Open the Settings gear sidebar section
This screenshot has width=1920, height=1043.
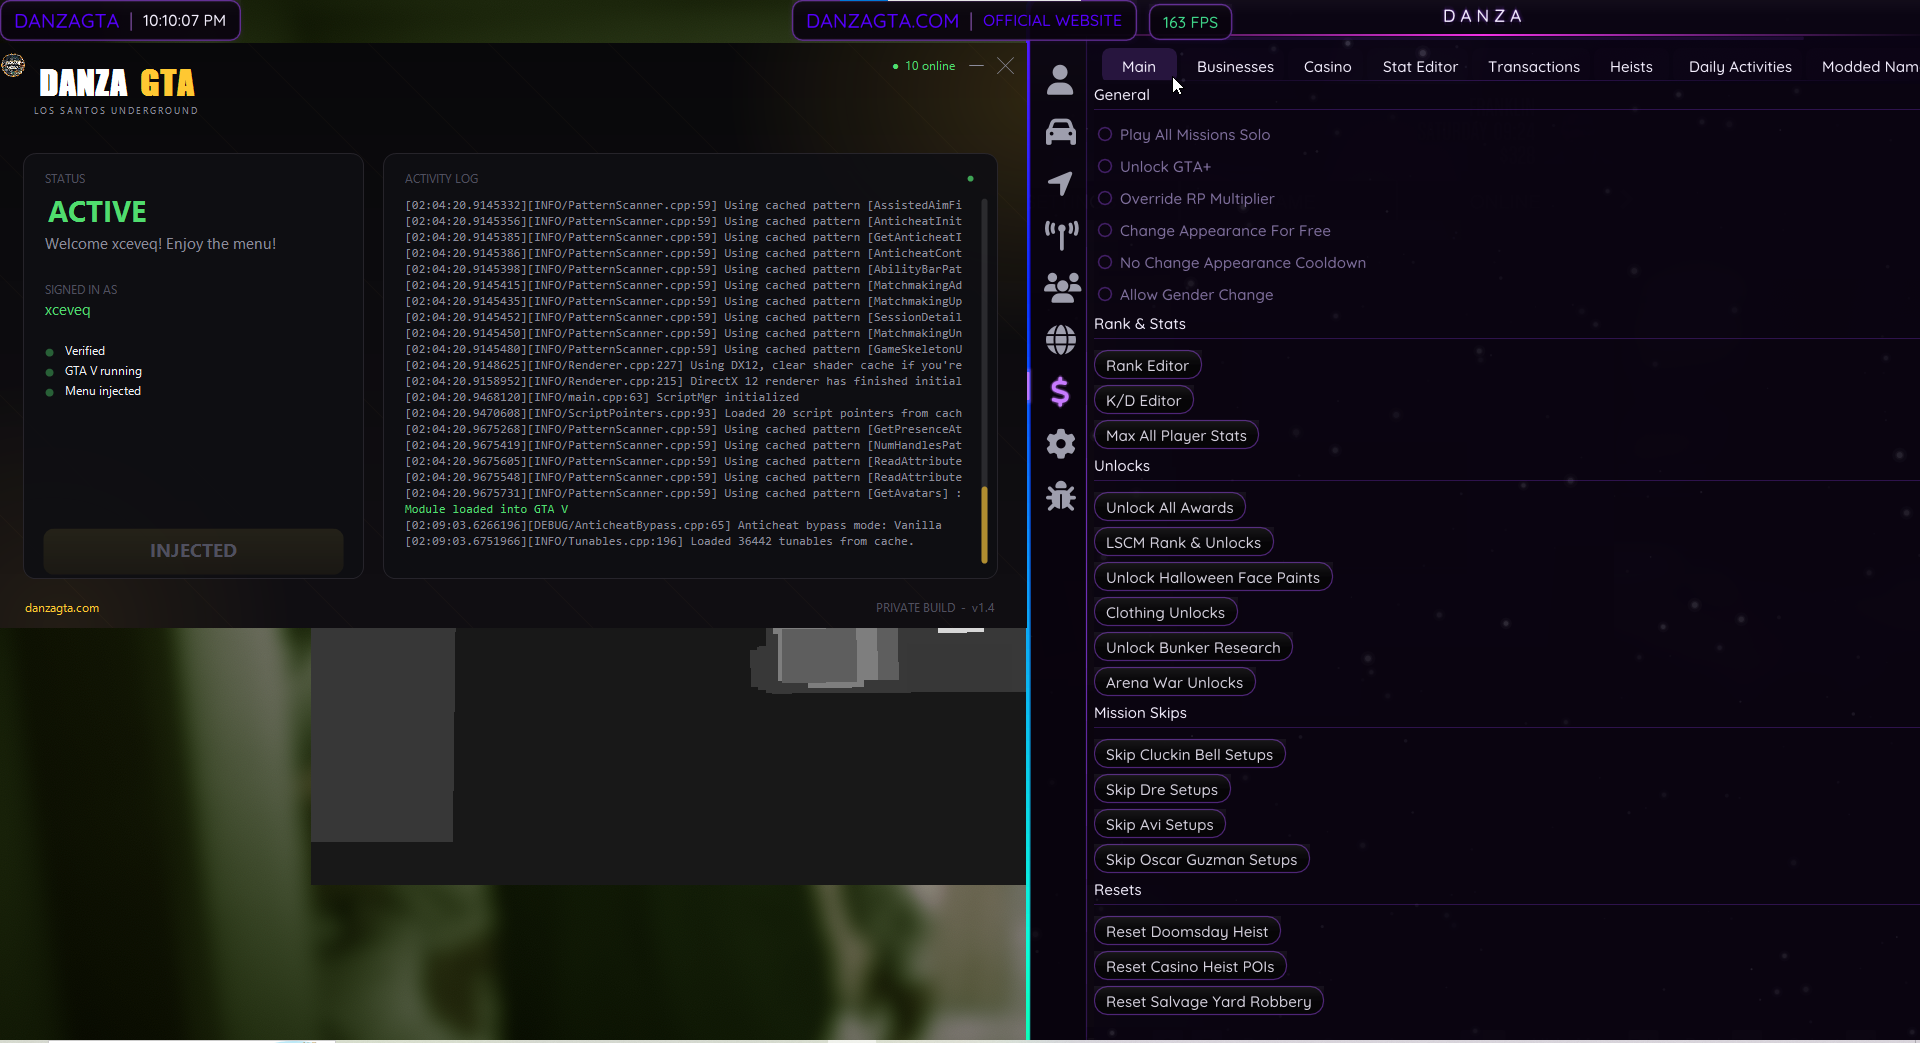tap(1060, 444)
